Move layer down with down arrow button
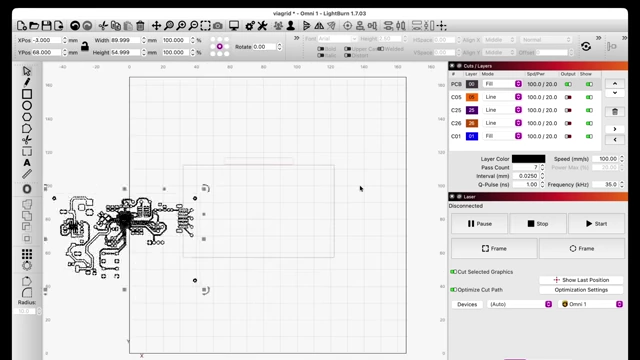 615,93
